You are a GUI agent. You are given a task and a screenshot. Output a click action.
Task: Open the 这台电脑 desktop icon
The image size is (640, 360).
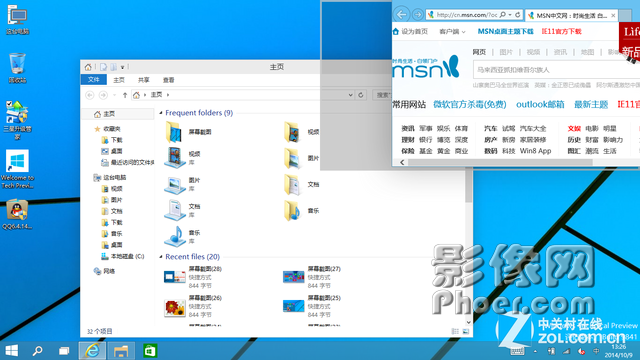click(18, 20)
